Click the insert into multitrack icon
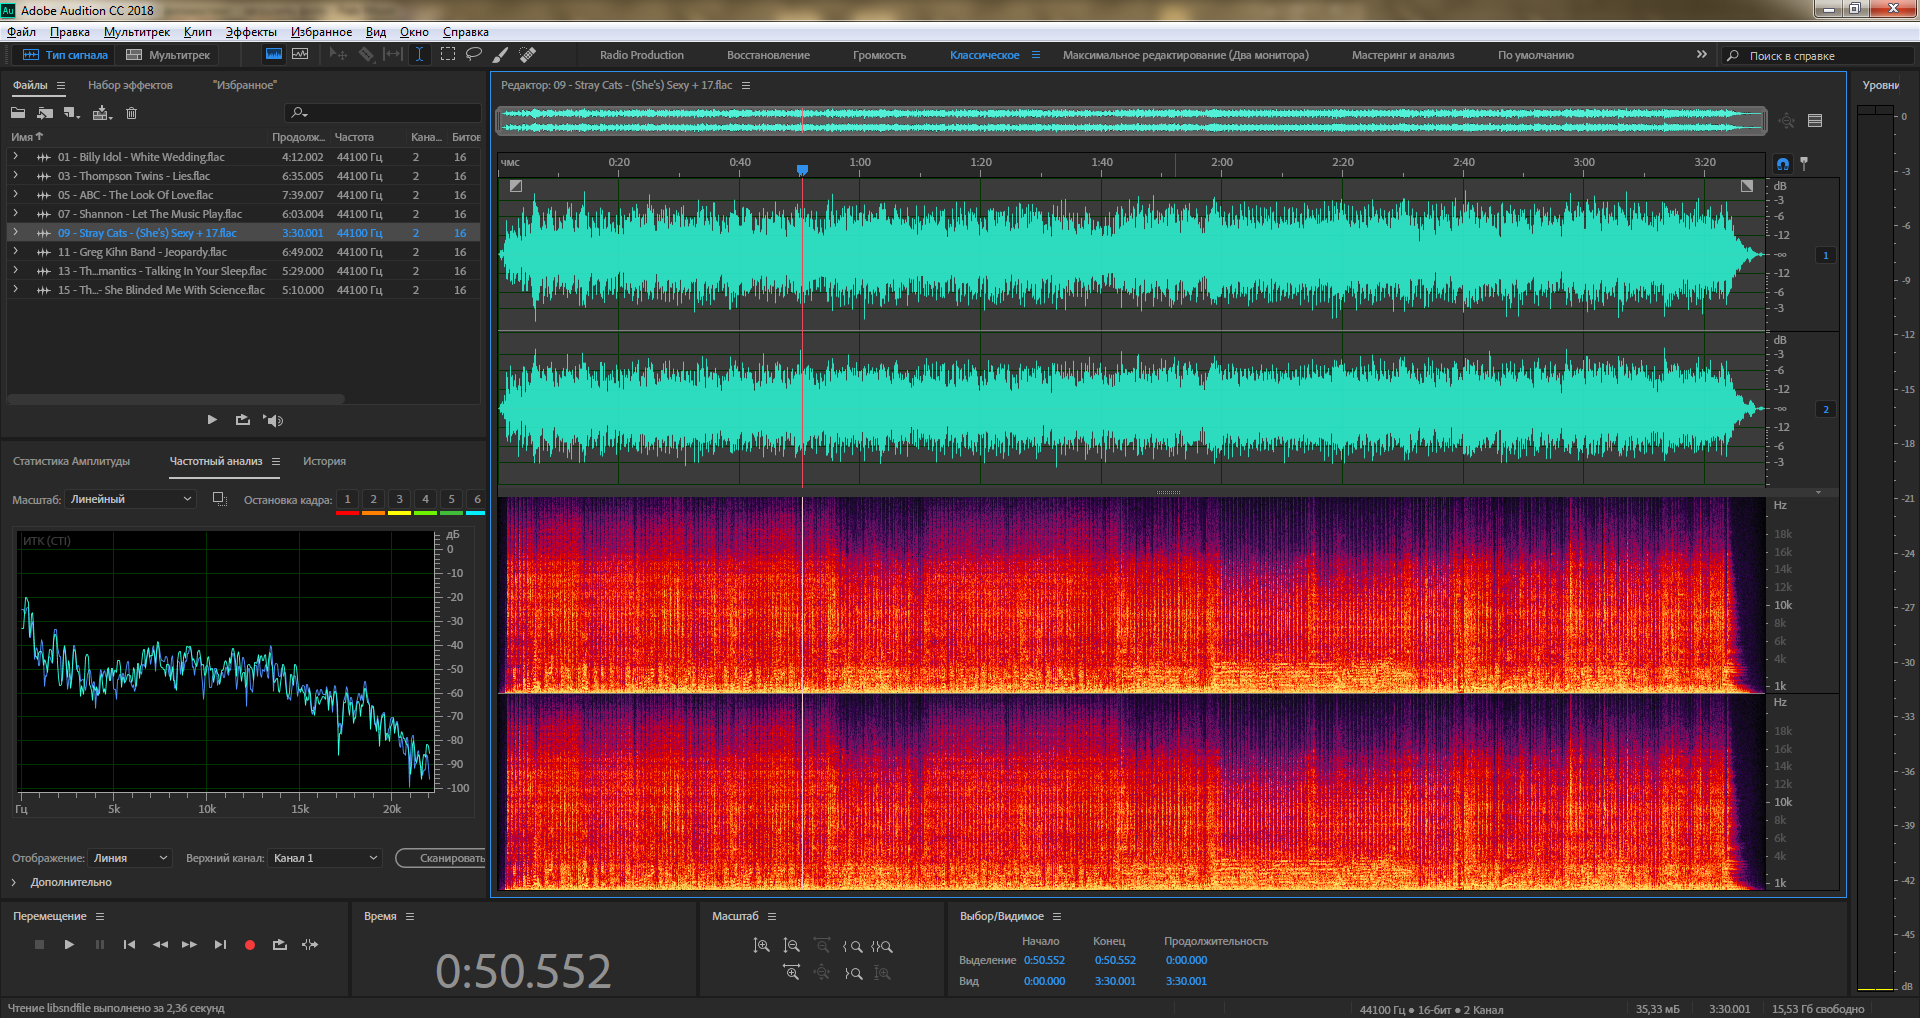1920x1018 pixels. coord(102,113)
